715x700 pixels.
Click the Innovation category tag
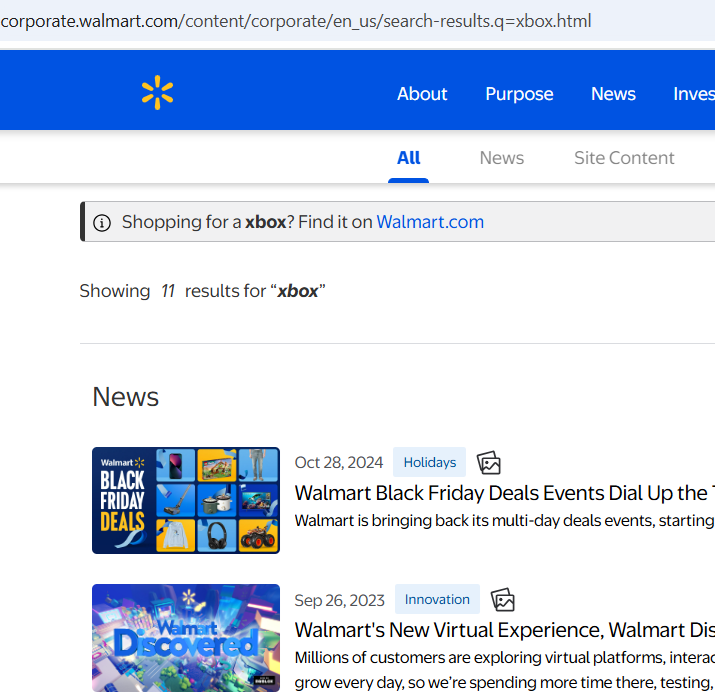[437, 599]
